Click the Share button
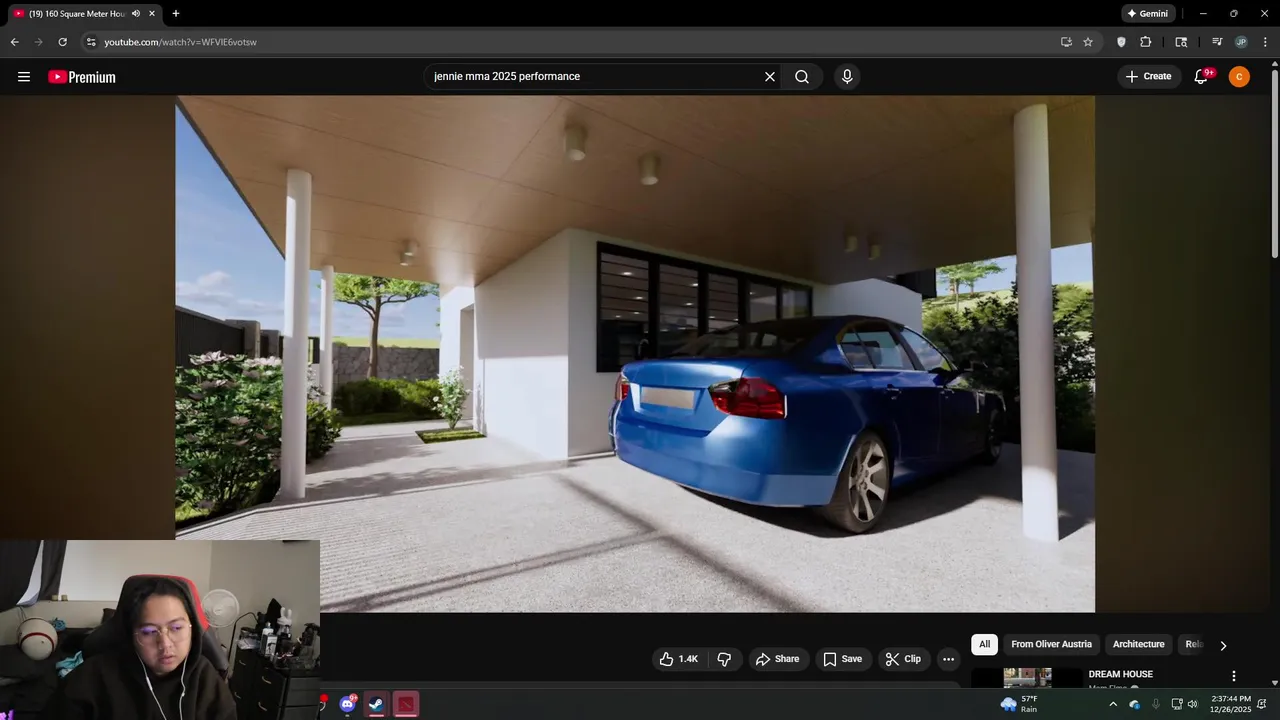 (777, 659)
